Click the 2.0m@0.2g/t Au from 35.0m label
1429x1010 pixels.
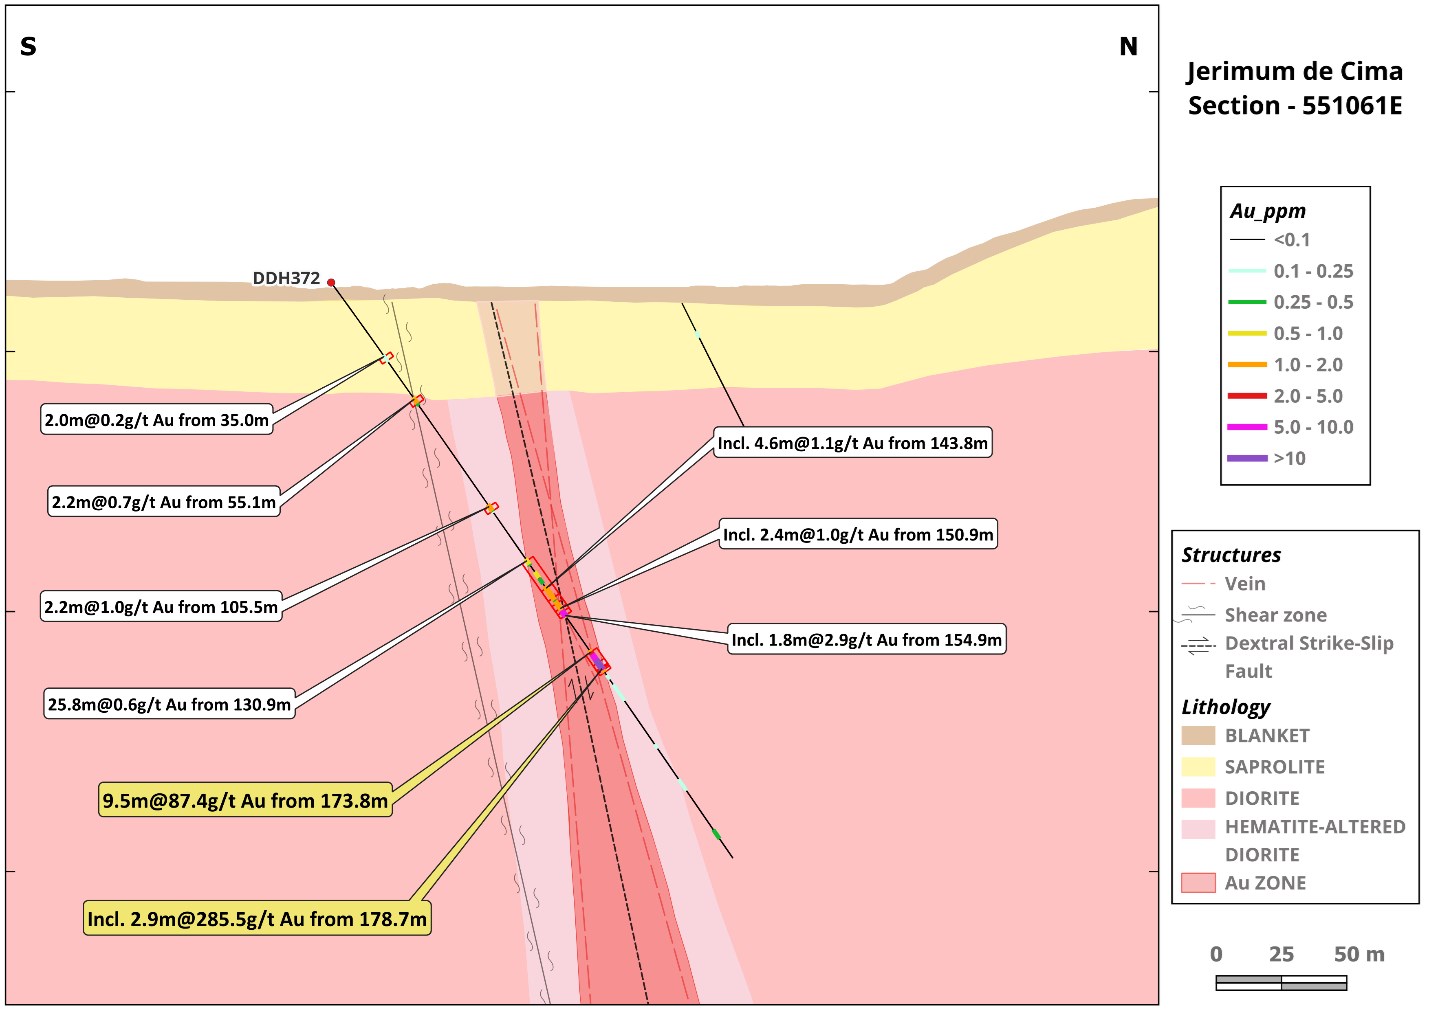click(x=157, y=420)
